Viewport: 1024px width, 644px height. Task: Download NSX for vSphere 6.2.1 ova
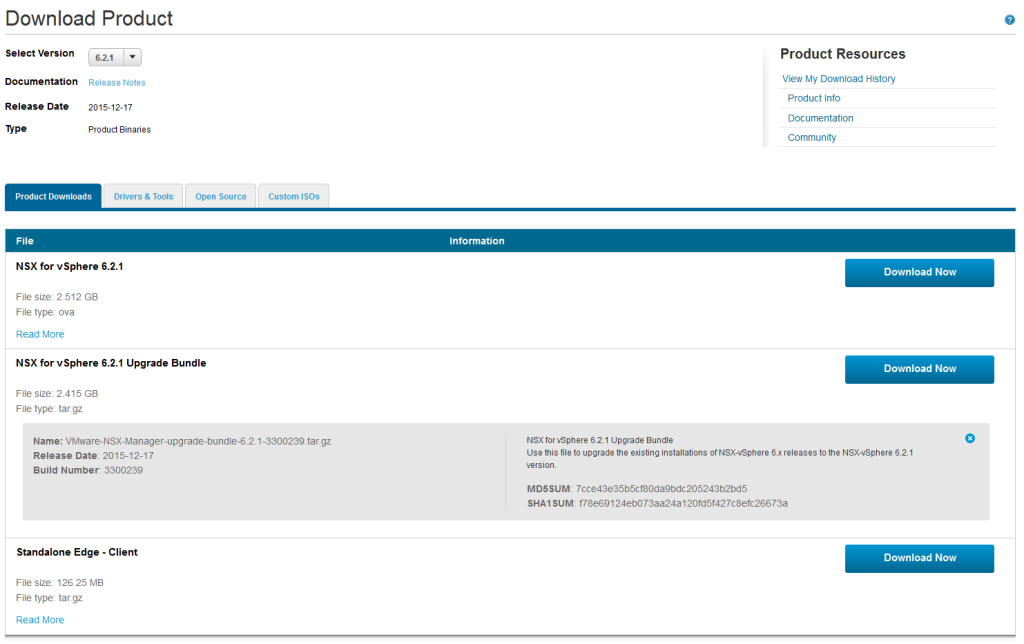tap(920, 272)
